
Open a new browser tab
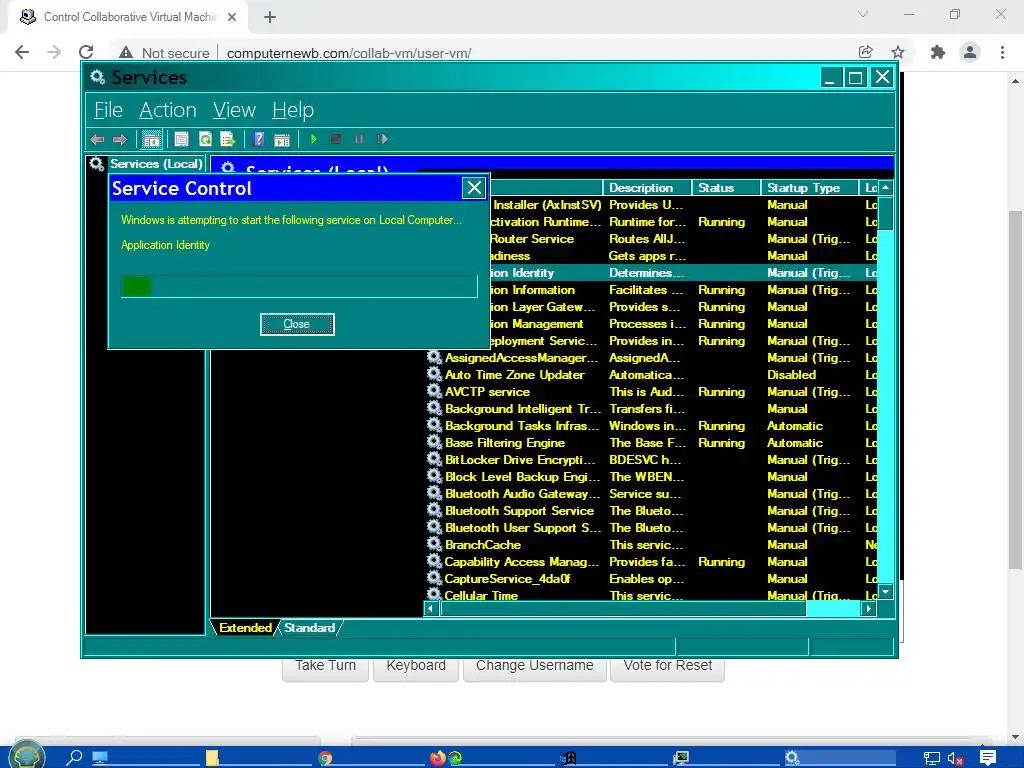click(x=270, y=17)
